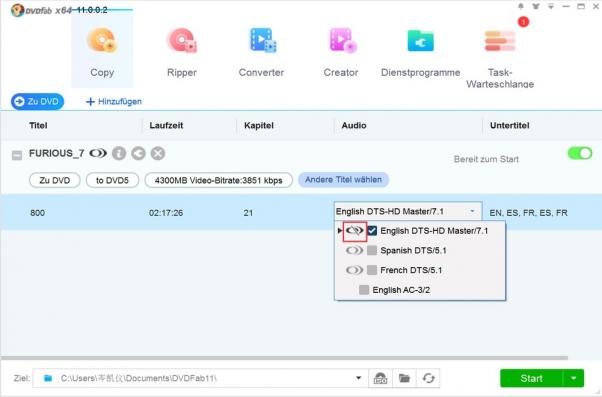Preview Spanish DTS/5.1 track eye icon

pyautogui.click(x=354, y=250)
